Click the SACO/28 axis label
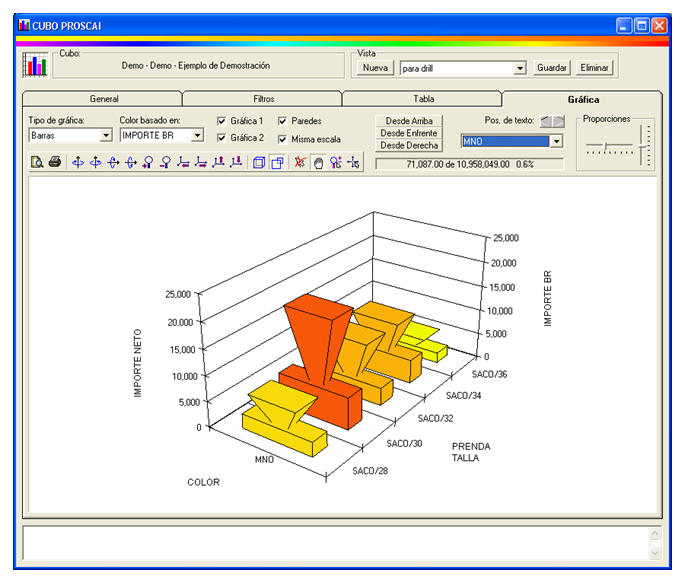 point(370,471)
